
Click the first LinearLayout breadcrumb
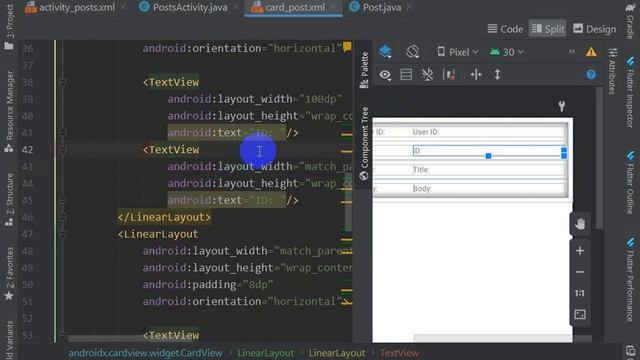(x=265, y=353)
